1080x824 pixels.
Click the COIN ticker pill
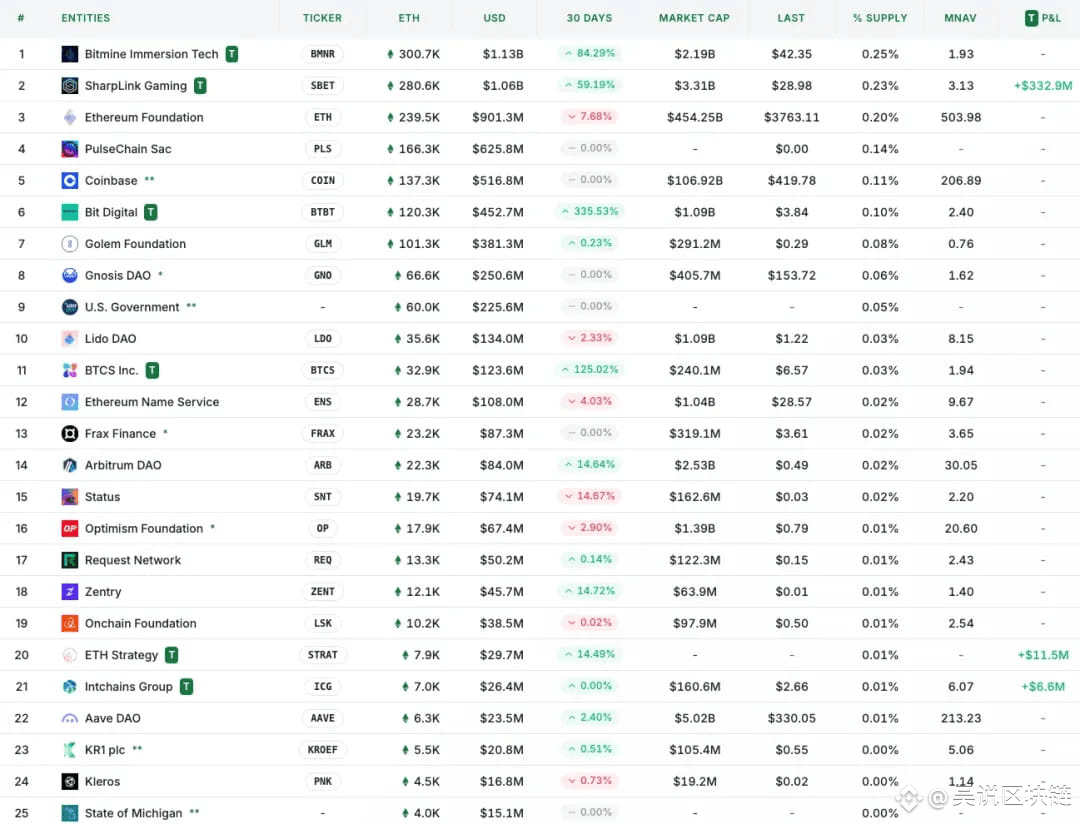pos(322,181)
